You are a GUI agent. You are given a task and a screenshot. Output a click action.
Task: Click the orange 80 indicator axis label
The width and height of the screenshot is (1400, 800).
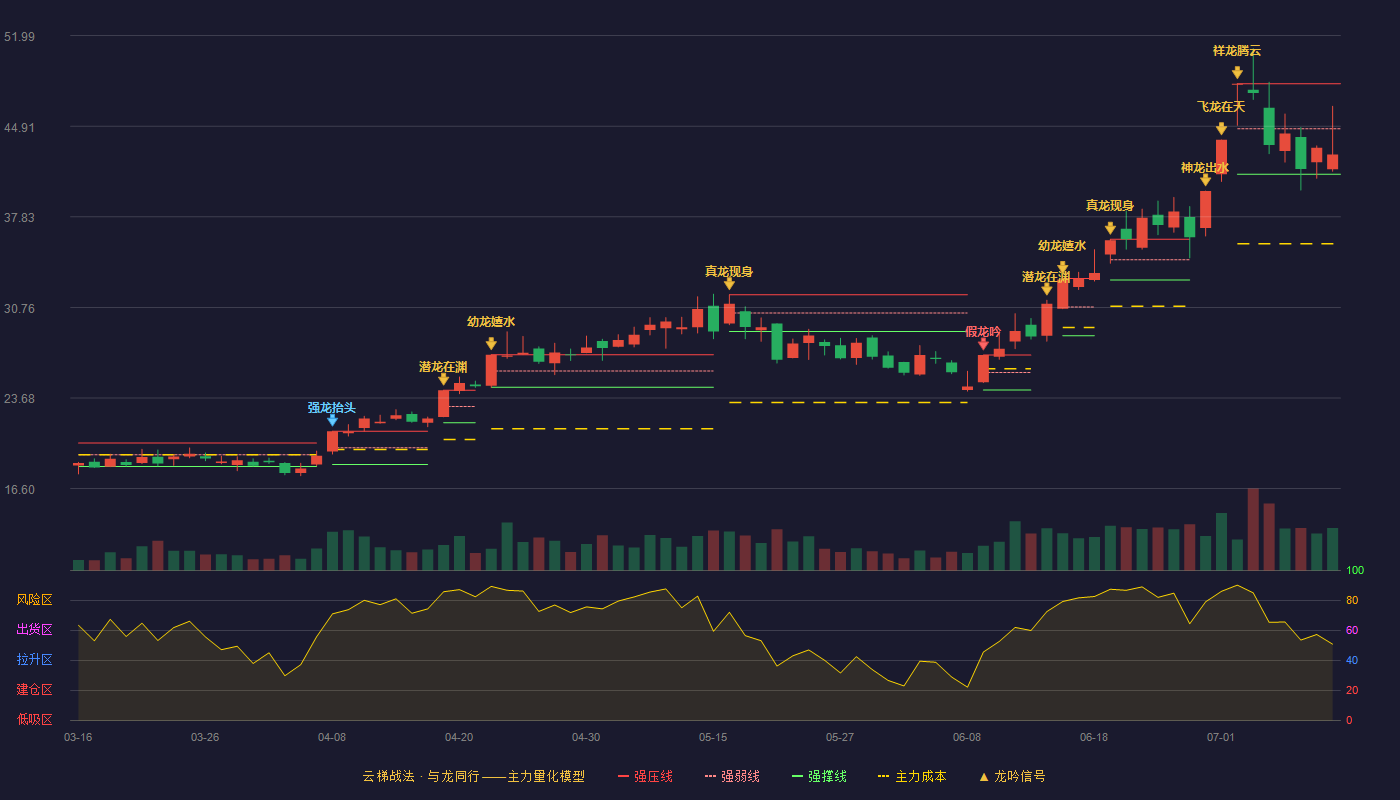coord(1352,600)
